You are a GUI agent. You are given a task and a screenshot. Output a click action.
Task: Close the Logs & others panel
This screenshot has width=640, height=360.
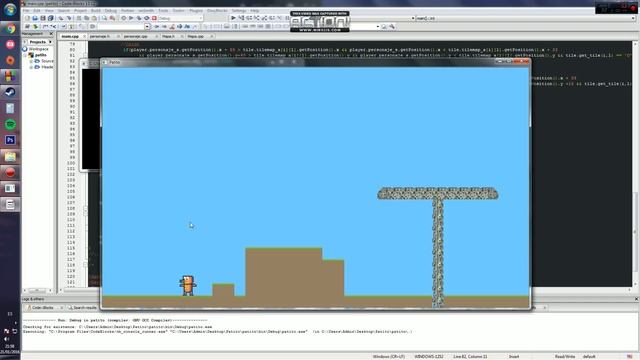[636, 299]
